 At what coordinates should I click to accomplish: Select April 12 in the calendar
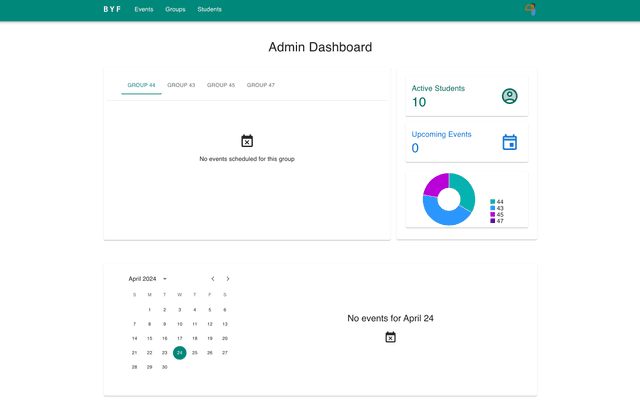click(210, 324)
